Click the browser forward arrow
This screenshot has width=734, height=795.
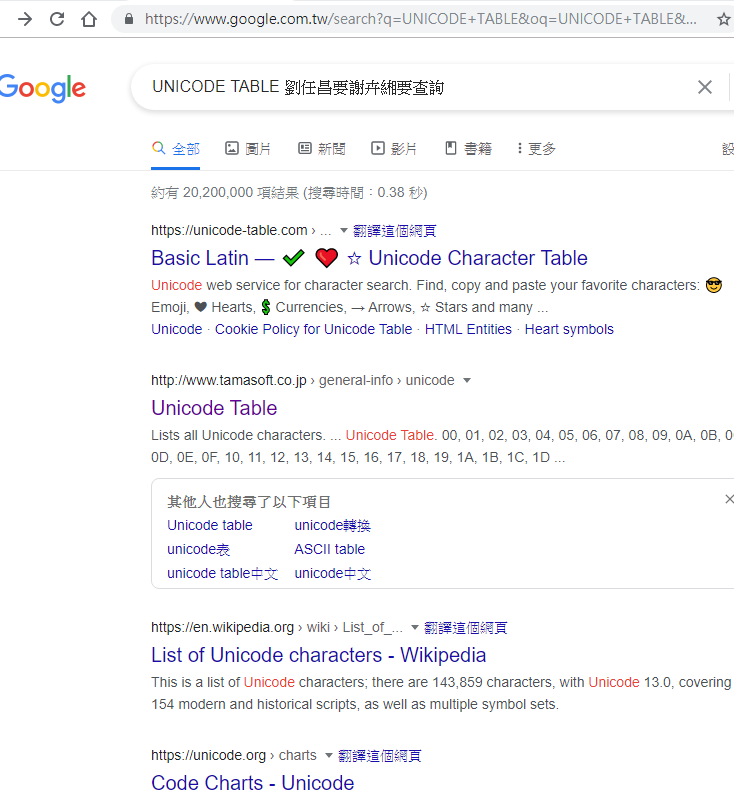click(x=24, y=19)
